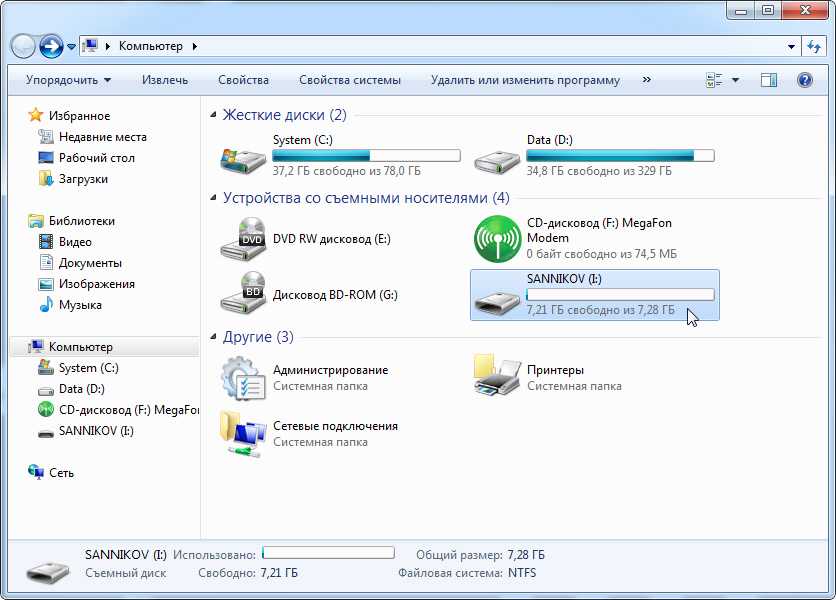The image size is (836, 600).
Task: Select the SANNIKOV (I:) removable drive icon
Action: pyautogui.click(x=497, y=303)
